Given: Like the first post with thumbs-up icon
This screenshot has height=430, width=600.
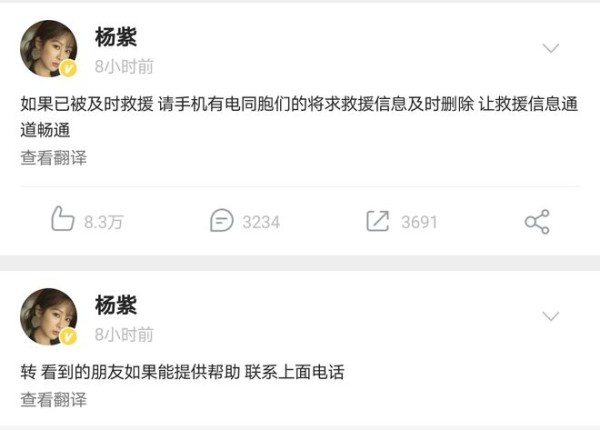Looking at the screenshot, I should [x=62, y=219].
